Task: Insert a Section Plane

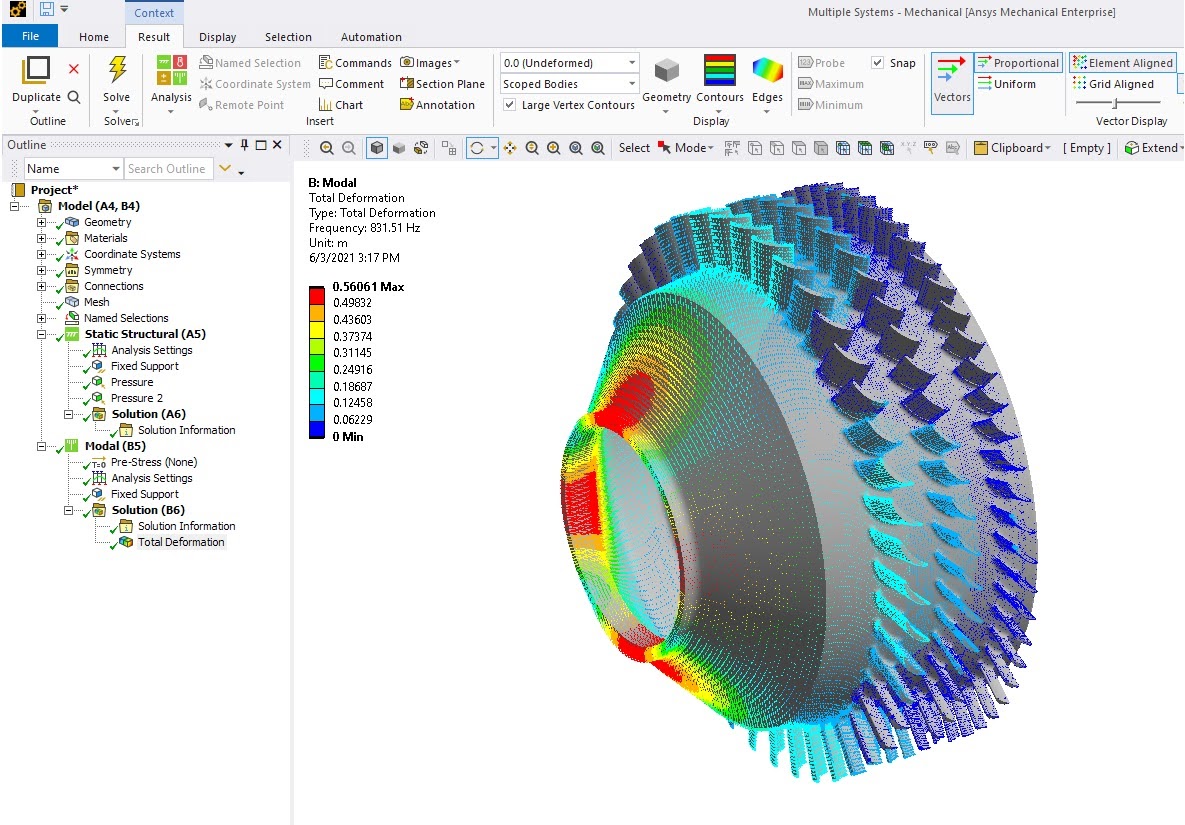Action: coord(442,84)
